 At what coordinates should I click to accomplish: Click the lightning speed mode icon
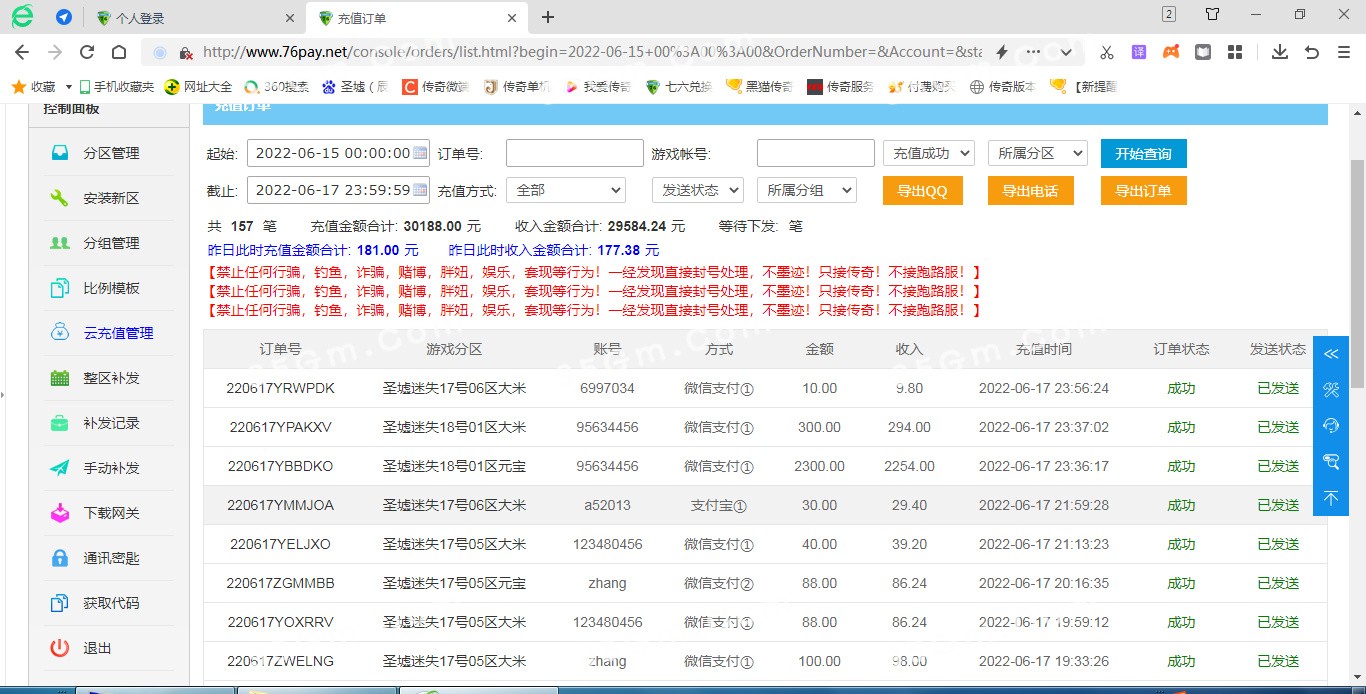click(1002, 52)
